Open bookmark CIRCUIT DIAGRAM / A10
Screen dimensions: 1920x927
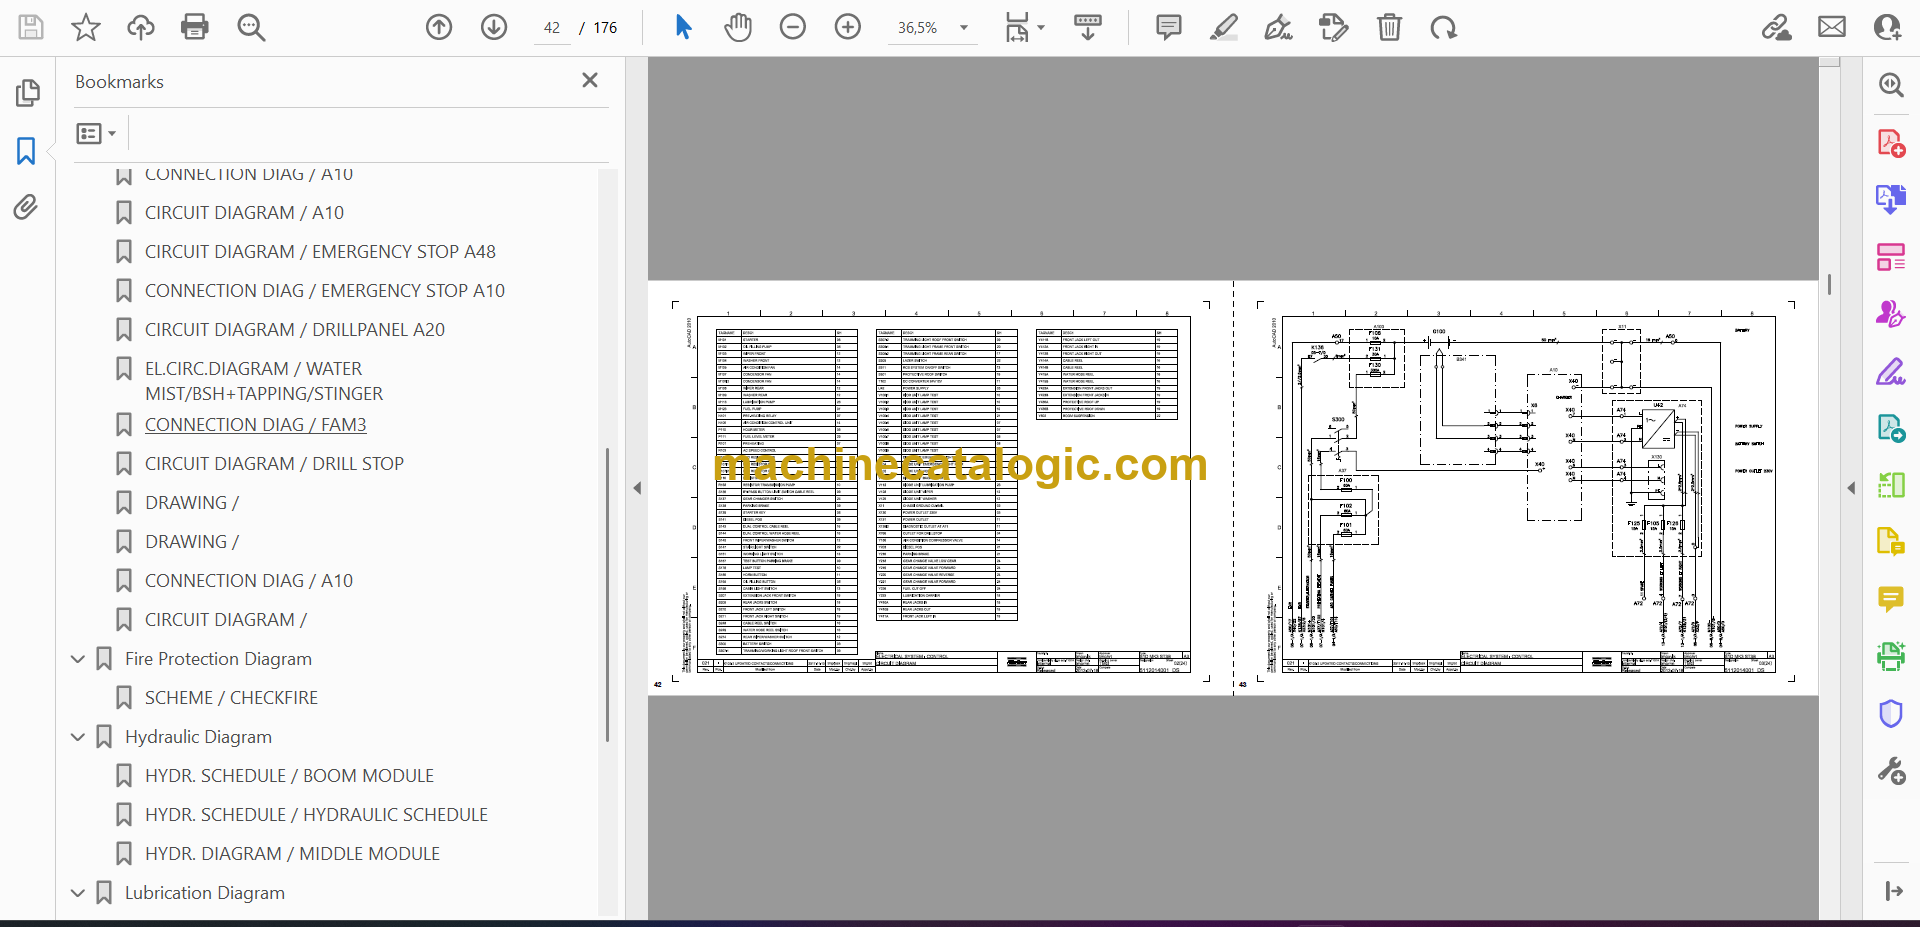(x=244, y=212)
